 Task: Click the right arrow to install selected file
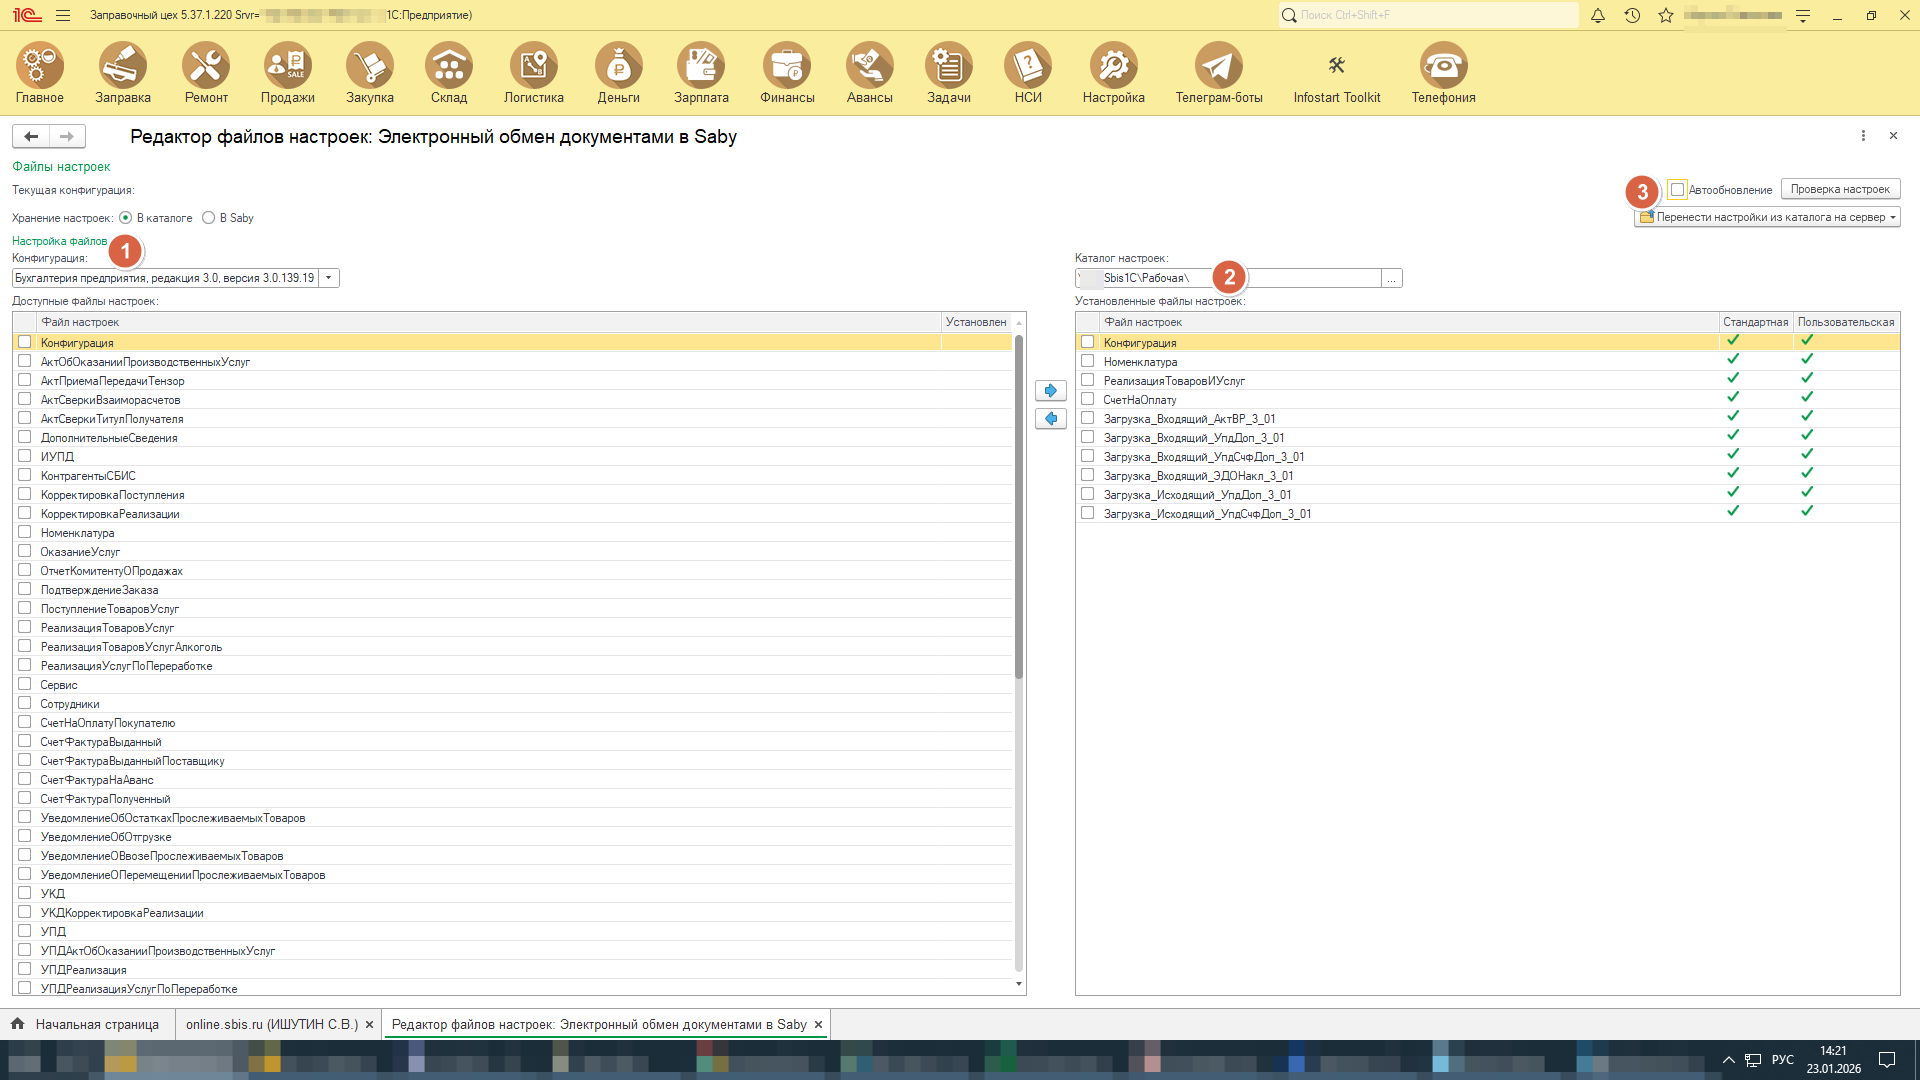tap(1050, 390)
